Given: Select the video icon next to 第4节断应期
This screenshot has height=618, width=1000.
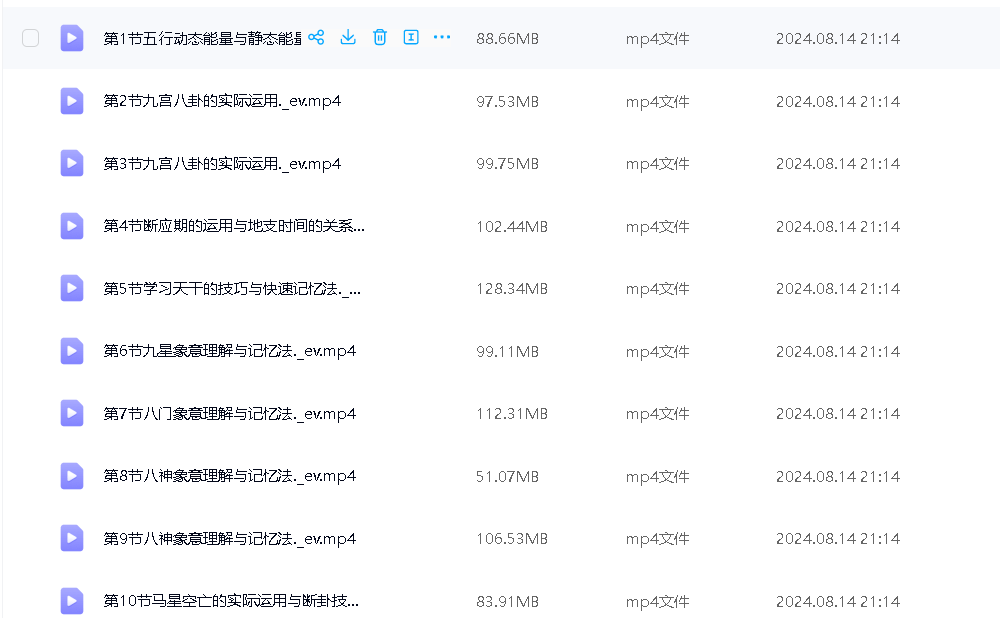Looking at the screenshot, I should tap(72, 226).
